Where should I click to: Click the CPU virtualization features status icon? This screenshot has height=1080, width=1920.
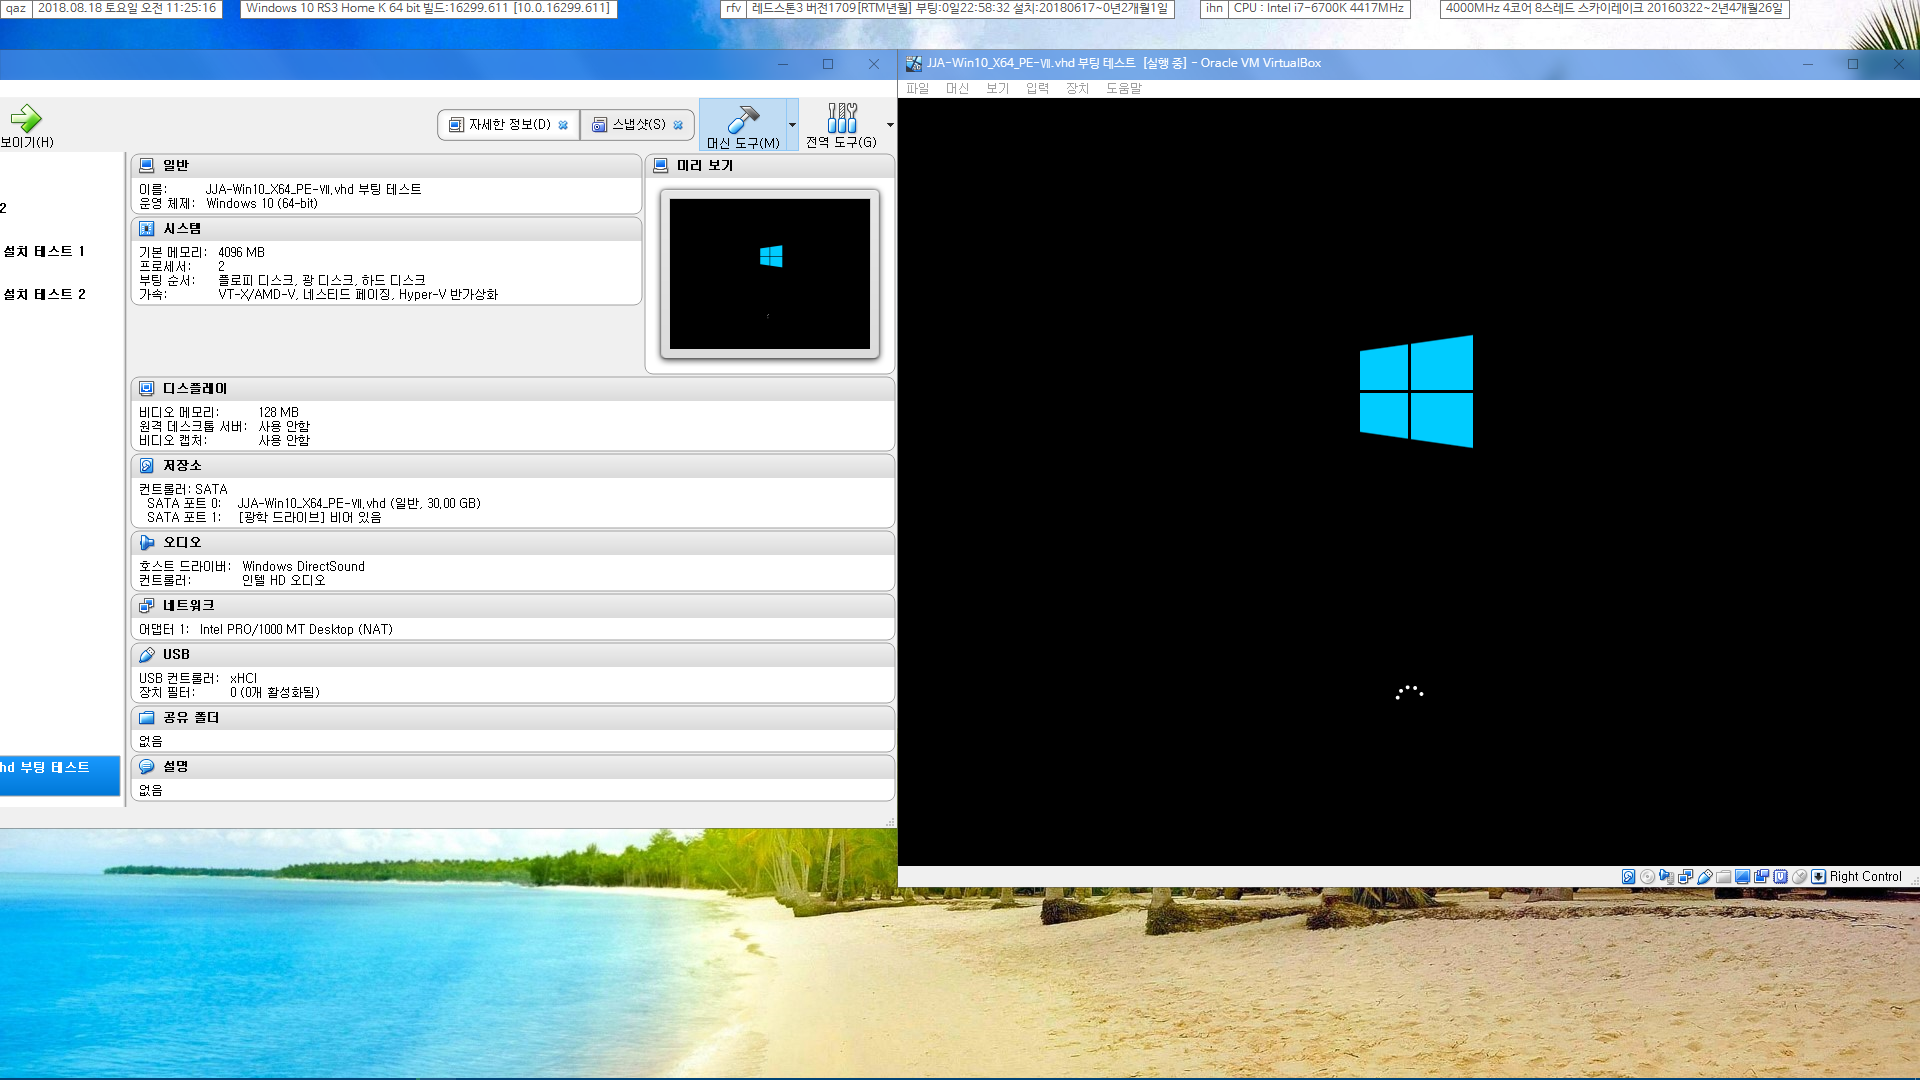click(x=1780, y=877)
